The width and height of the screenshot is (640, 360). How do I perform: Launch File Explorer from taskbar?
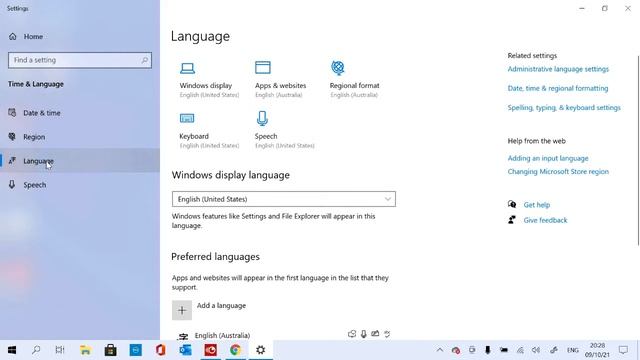pyautogui.click(x=85, y=350)
